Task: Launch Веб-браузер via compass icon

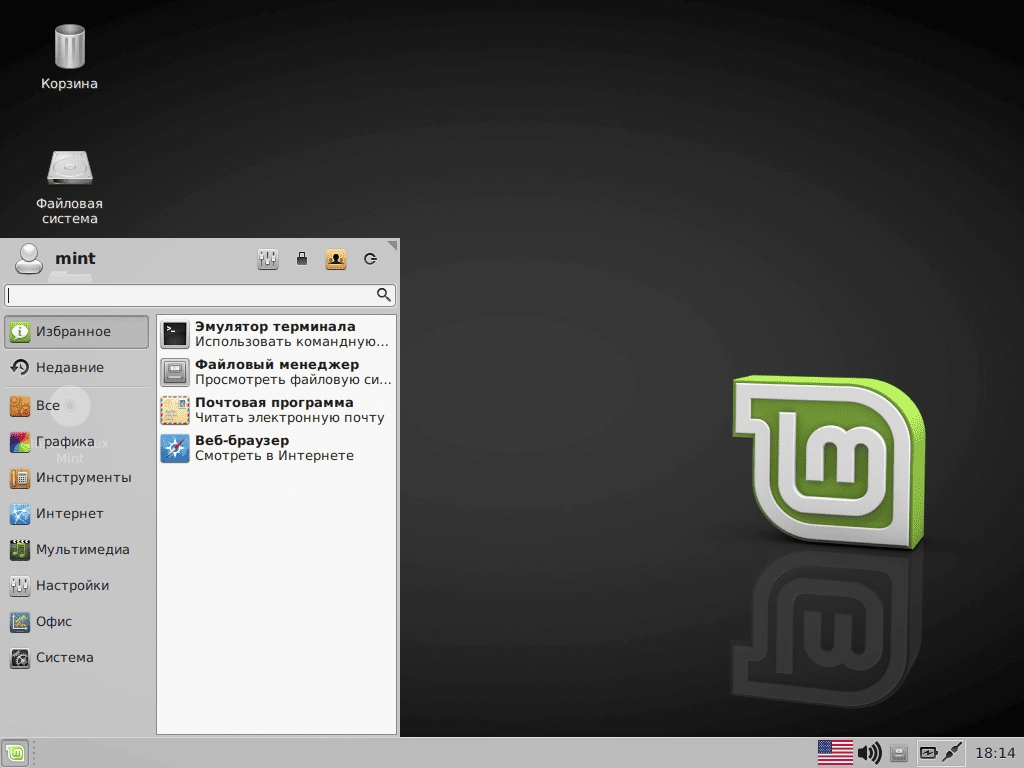Action: pos(175,448)
